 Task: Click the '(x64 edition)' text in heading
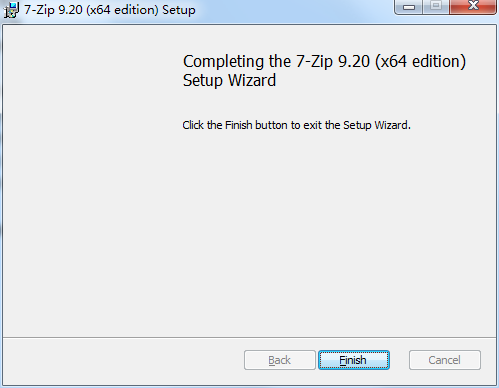(x=420, y=62)
